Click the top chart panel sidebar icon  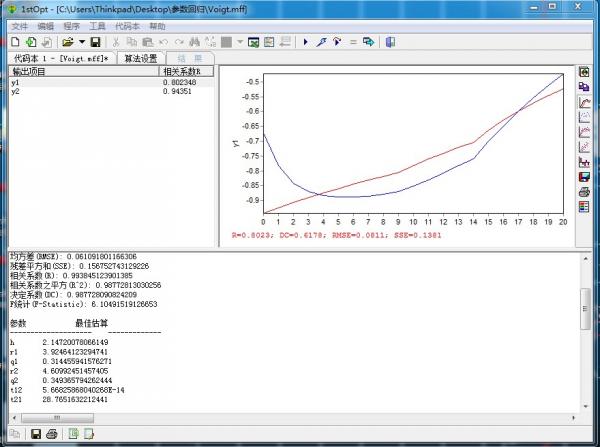[x=584, y=72]
